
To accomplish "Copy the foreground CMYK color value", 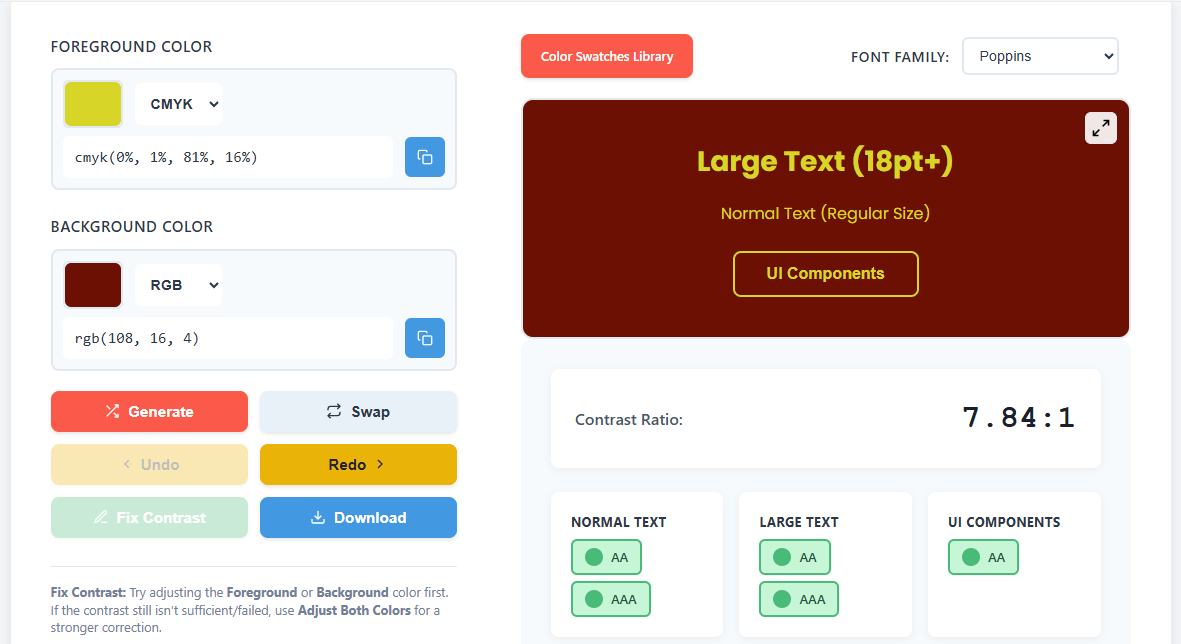I will click(x=424, y=157).
